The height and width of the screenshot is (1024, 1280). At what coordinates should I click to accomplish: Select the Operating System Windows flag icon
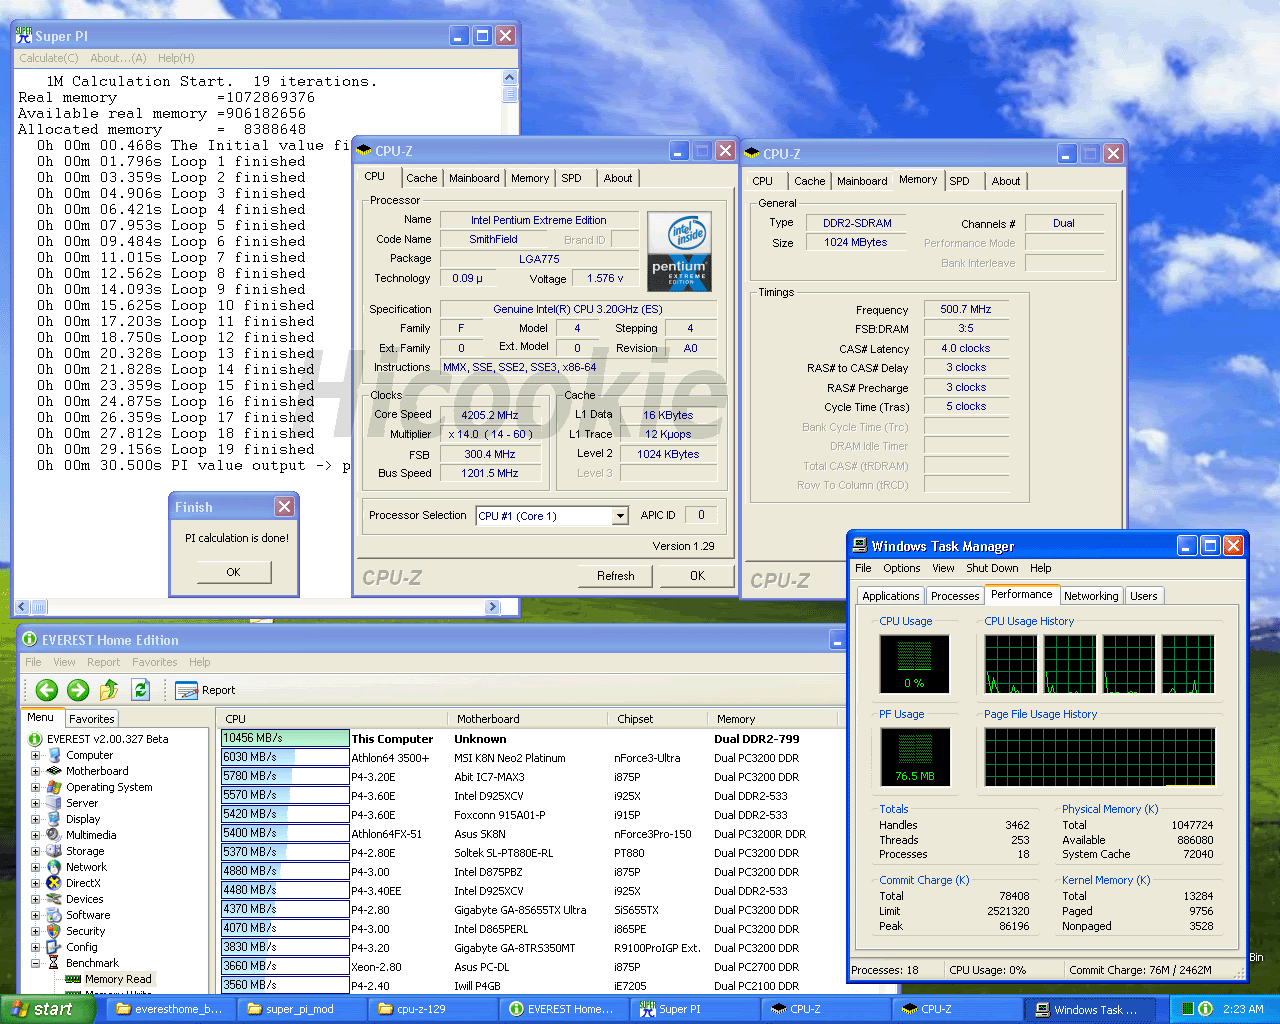54,787
